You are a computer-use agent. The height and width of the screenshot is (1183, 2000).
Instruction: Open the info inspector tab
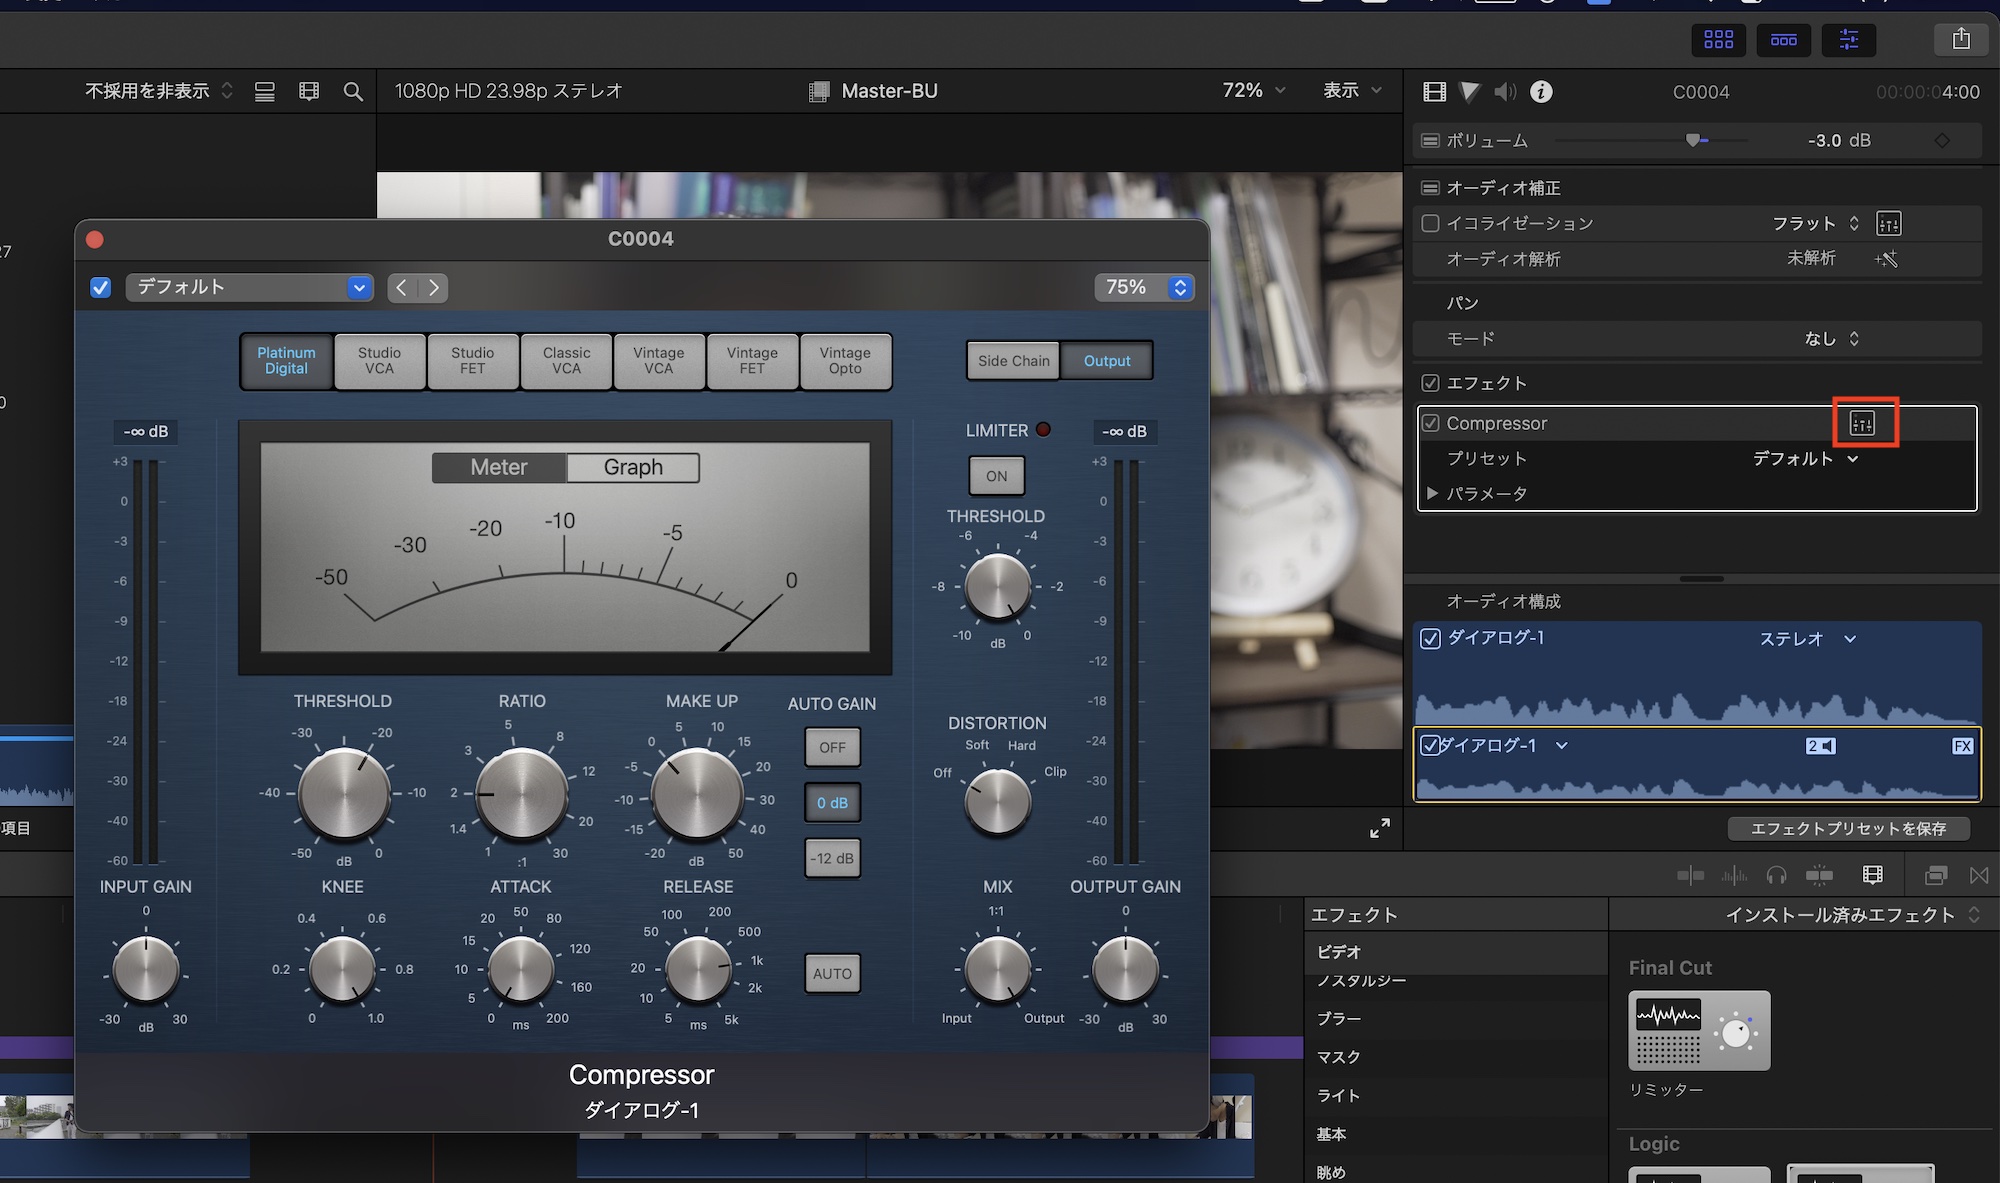click(x=1542, y=92)
